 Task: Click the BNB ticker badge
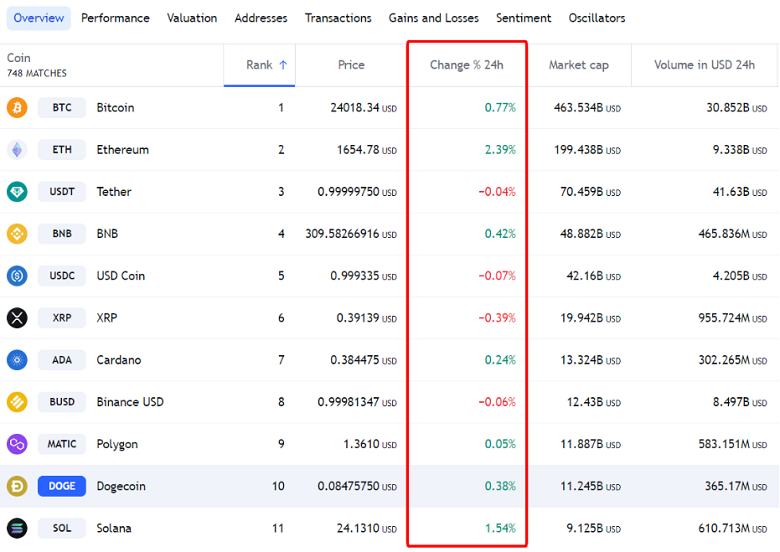(x=62, y=234)
